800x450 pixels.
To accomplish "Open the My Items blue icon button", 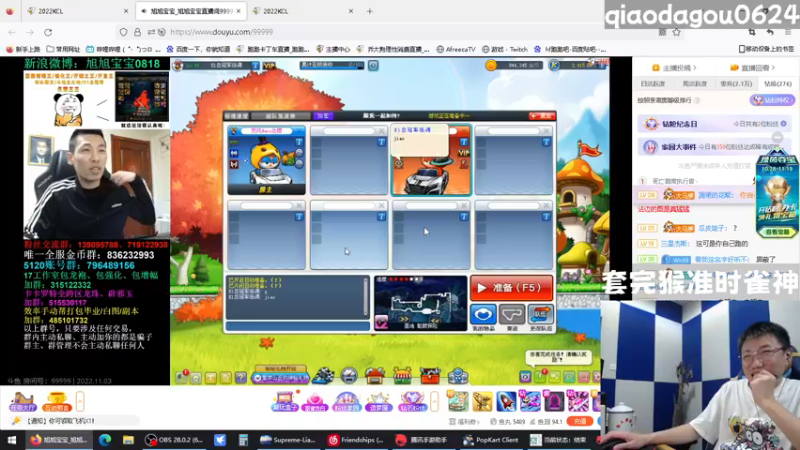I will [x=483, y=314].
